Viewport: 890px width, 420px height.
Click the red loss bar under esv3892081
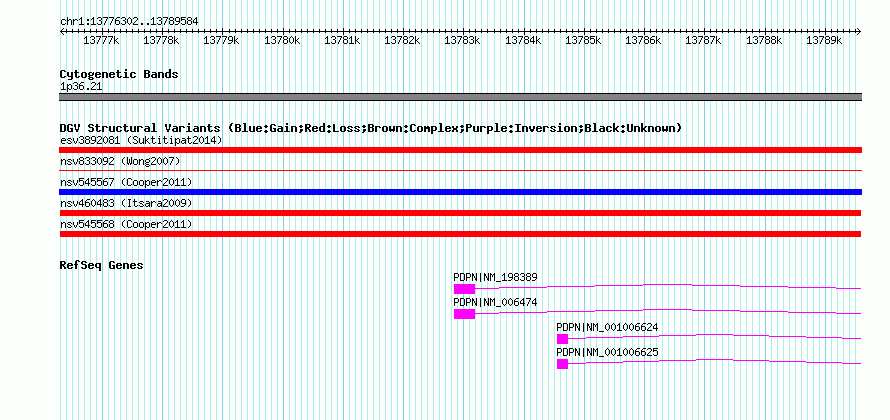tap(460, 150)
